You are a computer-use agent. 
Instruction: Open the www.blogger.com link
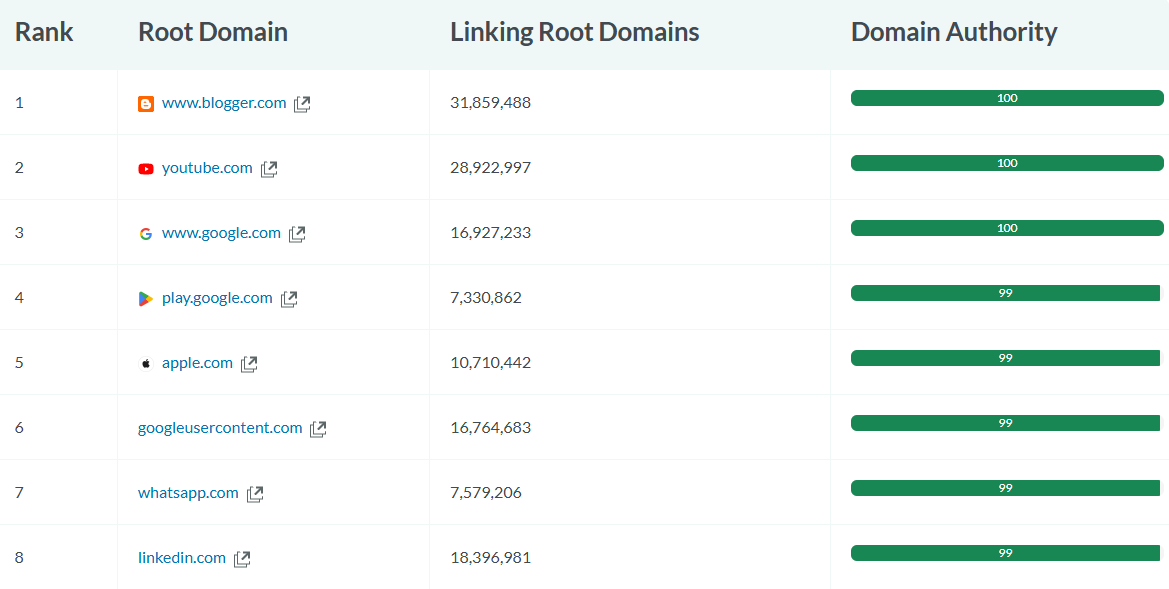click(224, 103)
